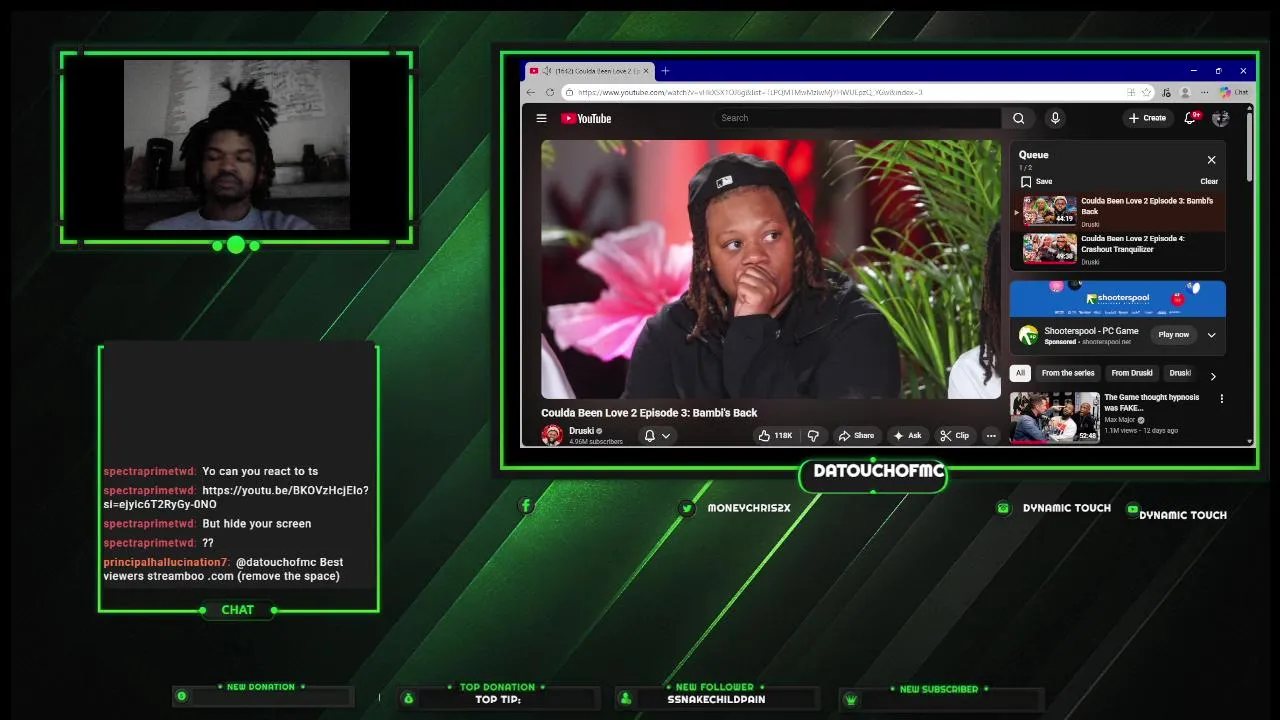The height and width of the screenshot is (720, 1280).
Task: Click the split screen icon in address bar
Action: point(1131,92)
